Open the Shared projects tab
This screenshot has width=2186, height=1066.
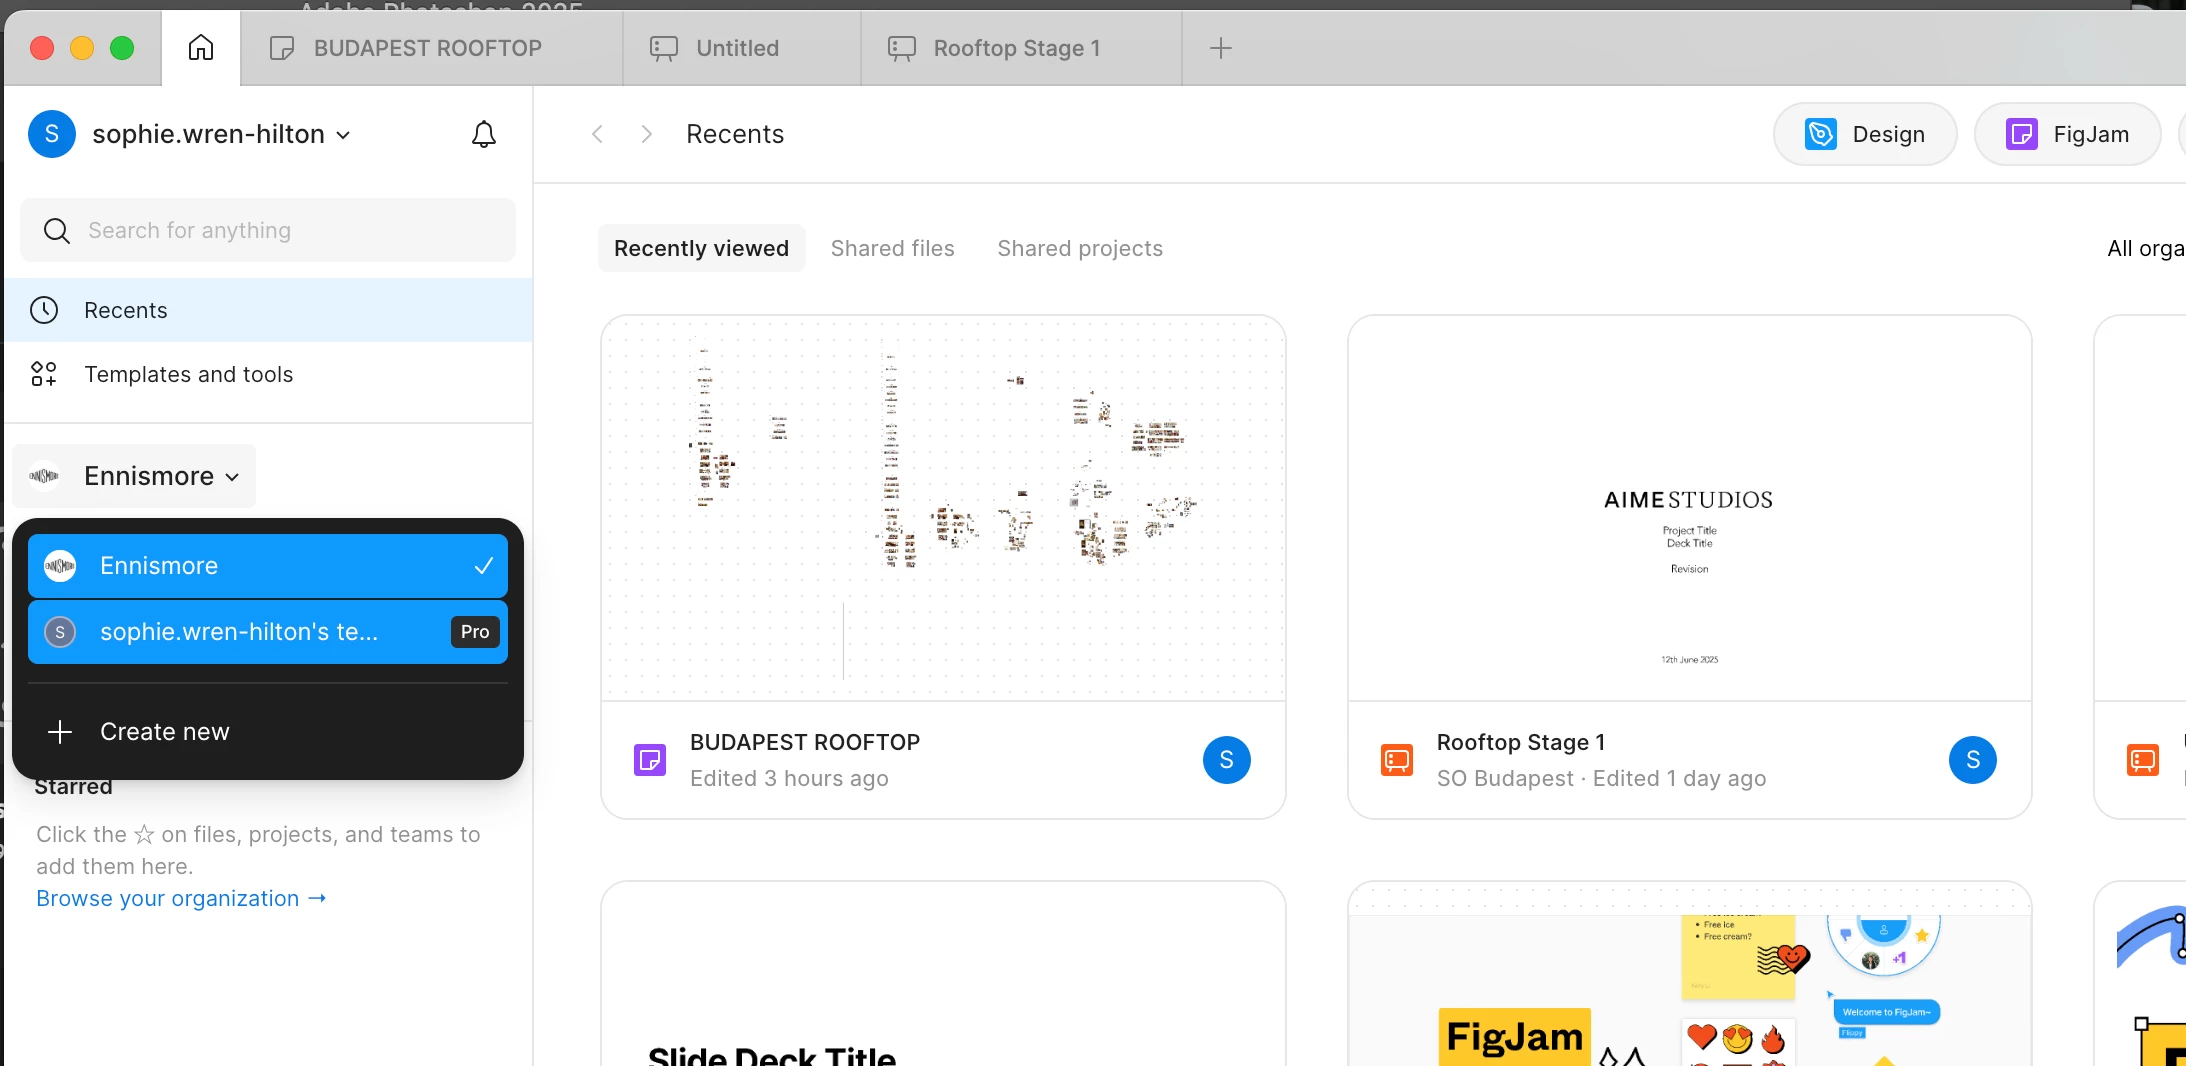[x=1080, y=248]
